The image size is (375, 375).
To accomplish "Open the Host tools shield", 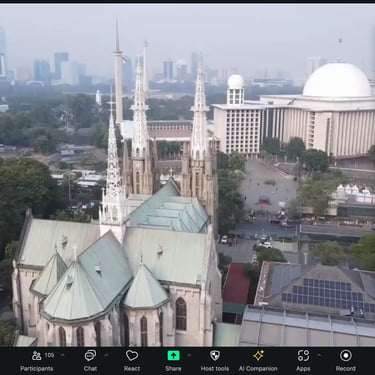I will click(215, 361).
